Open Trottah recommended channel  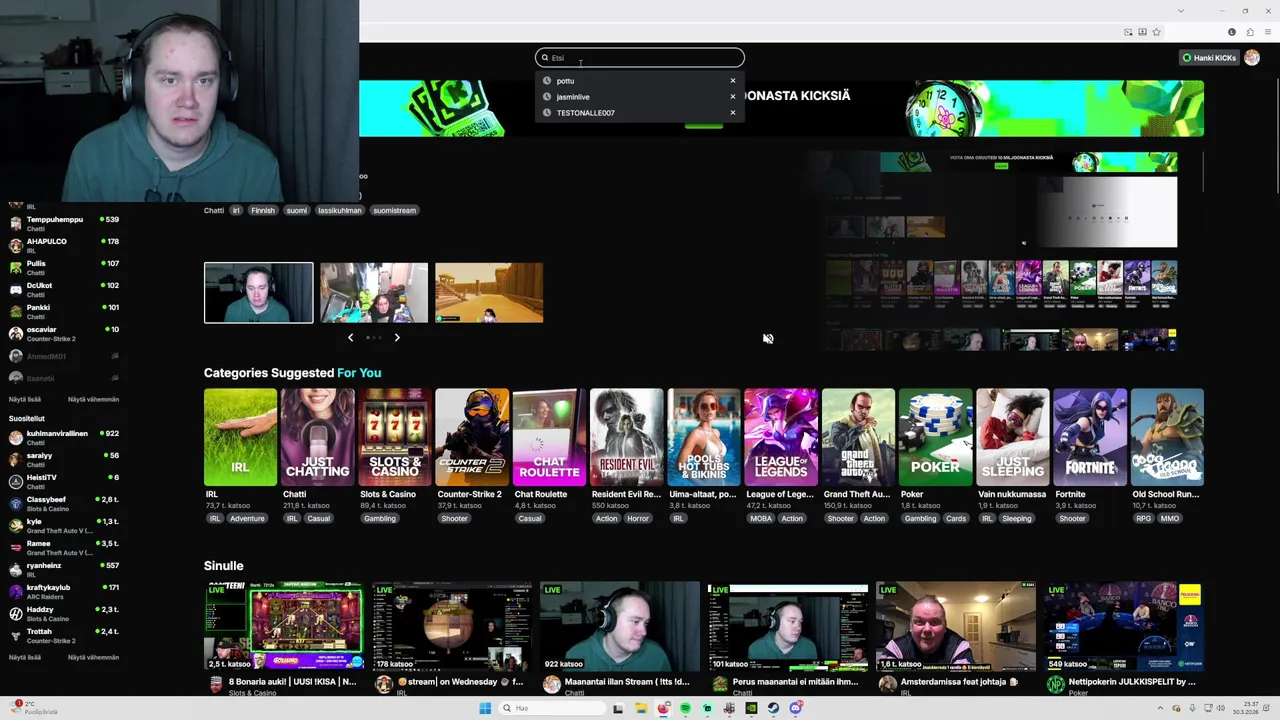(64, 635)
